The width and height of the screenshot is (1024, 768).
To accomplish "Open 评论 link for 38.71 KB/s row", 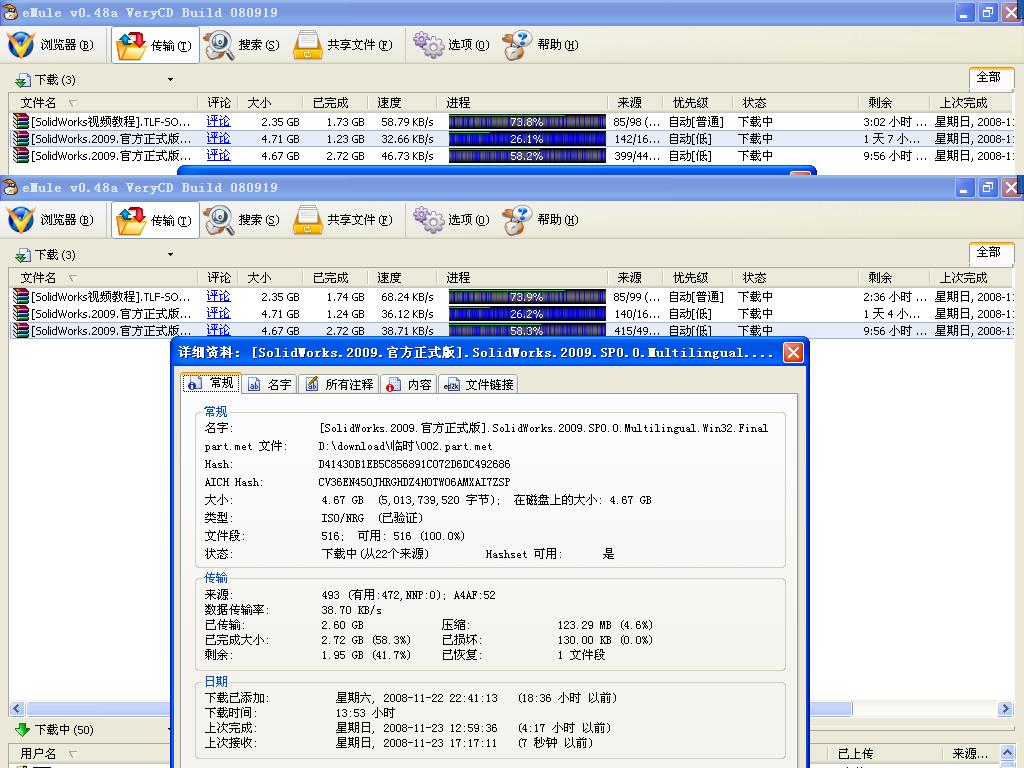I will pyautogui.click(x=218, y=330).
